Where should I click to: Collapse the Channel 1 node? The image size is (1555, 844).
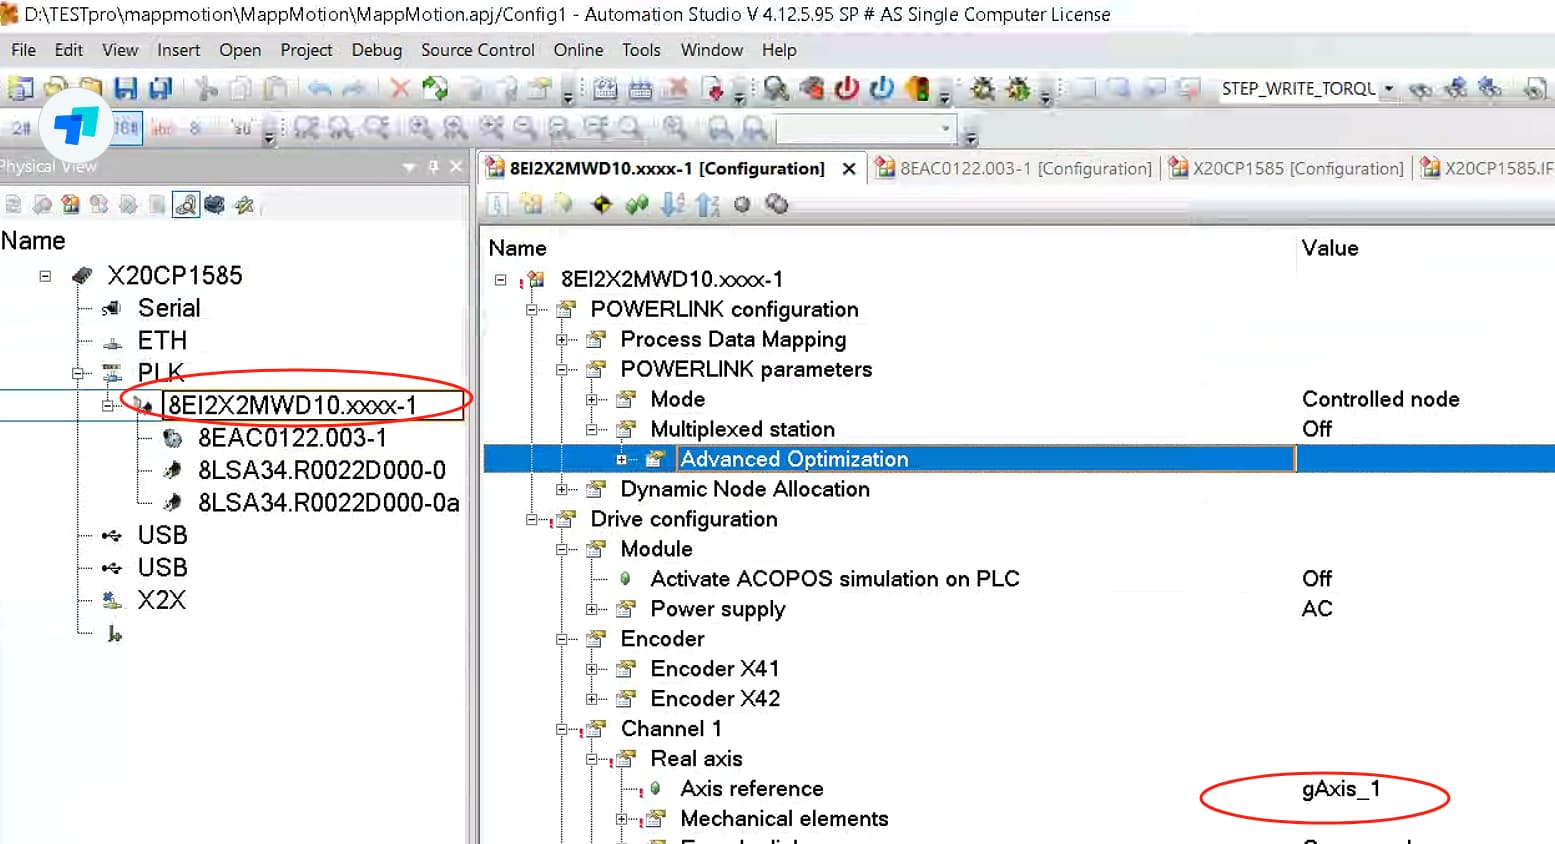click(561, 730)
